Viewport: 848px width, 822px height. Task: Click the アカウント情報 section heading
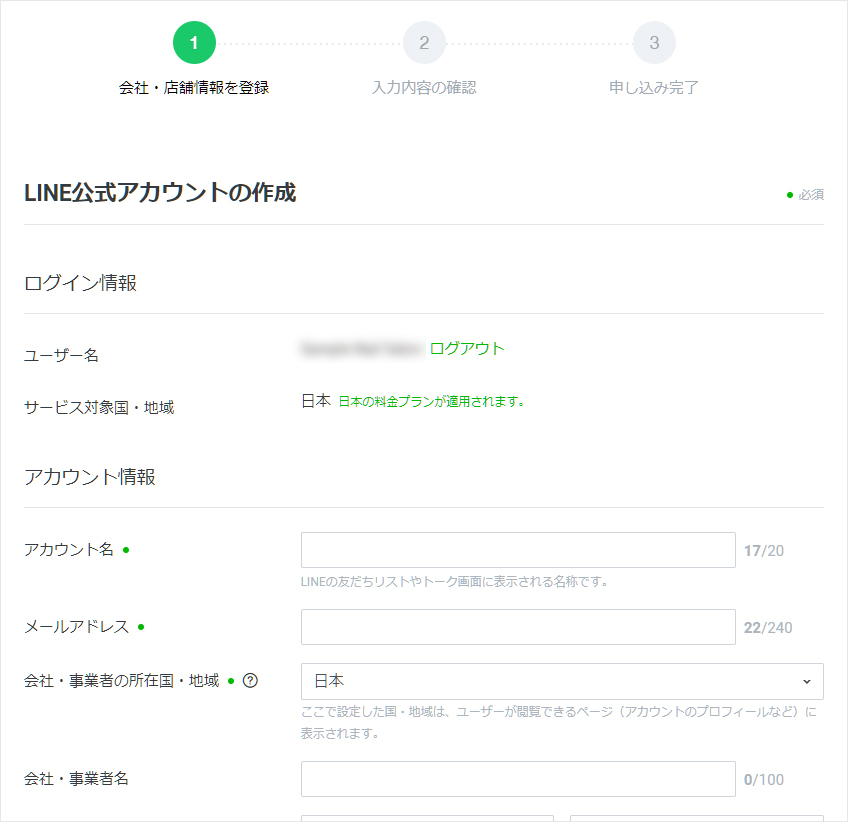point(90,477)
